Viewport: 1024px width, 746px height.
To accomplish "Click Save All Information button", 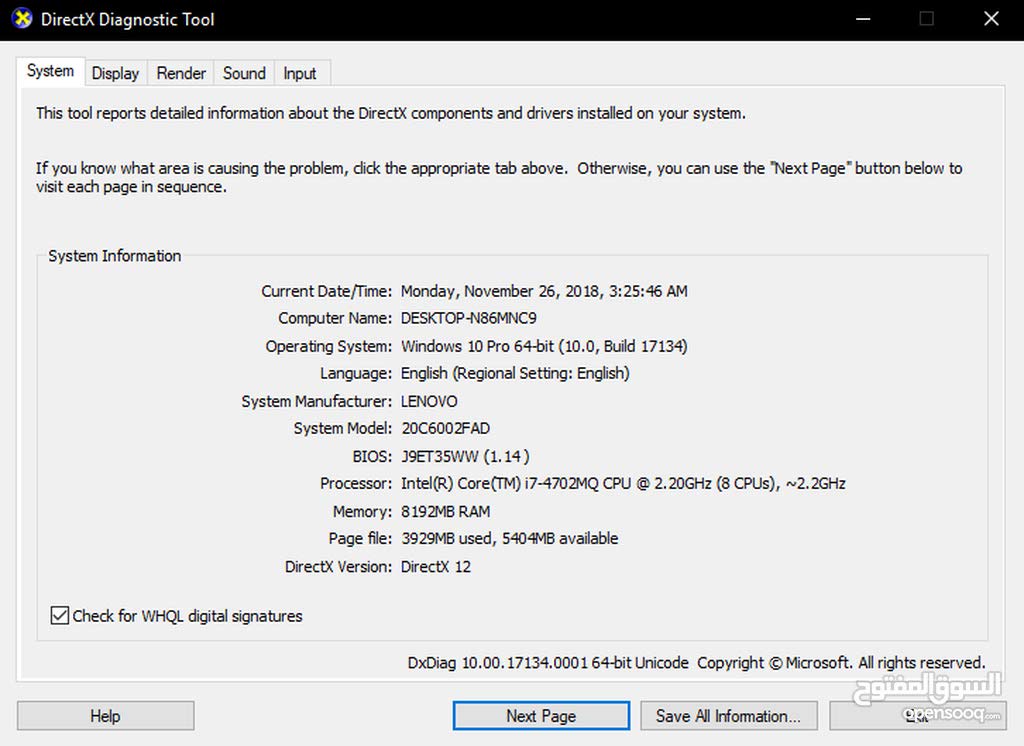I will coord(728,716).
